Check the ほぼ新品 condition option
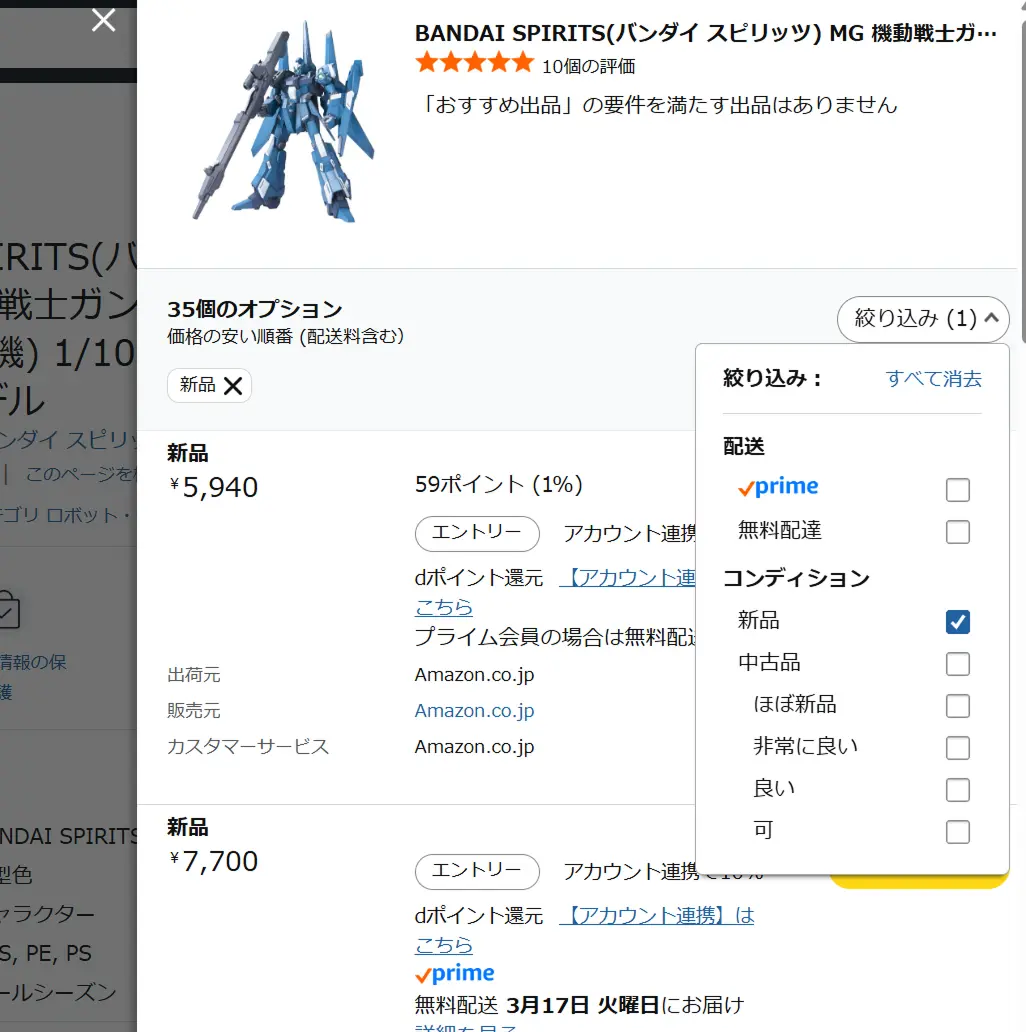Viewport: 1026px width, 1032px height. (x=957, y=705)
